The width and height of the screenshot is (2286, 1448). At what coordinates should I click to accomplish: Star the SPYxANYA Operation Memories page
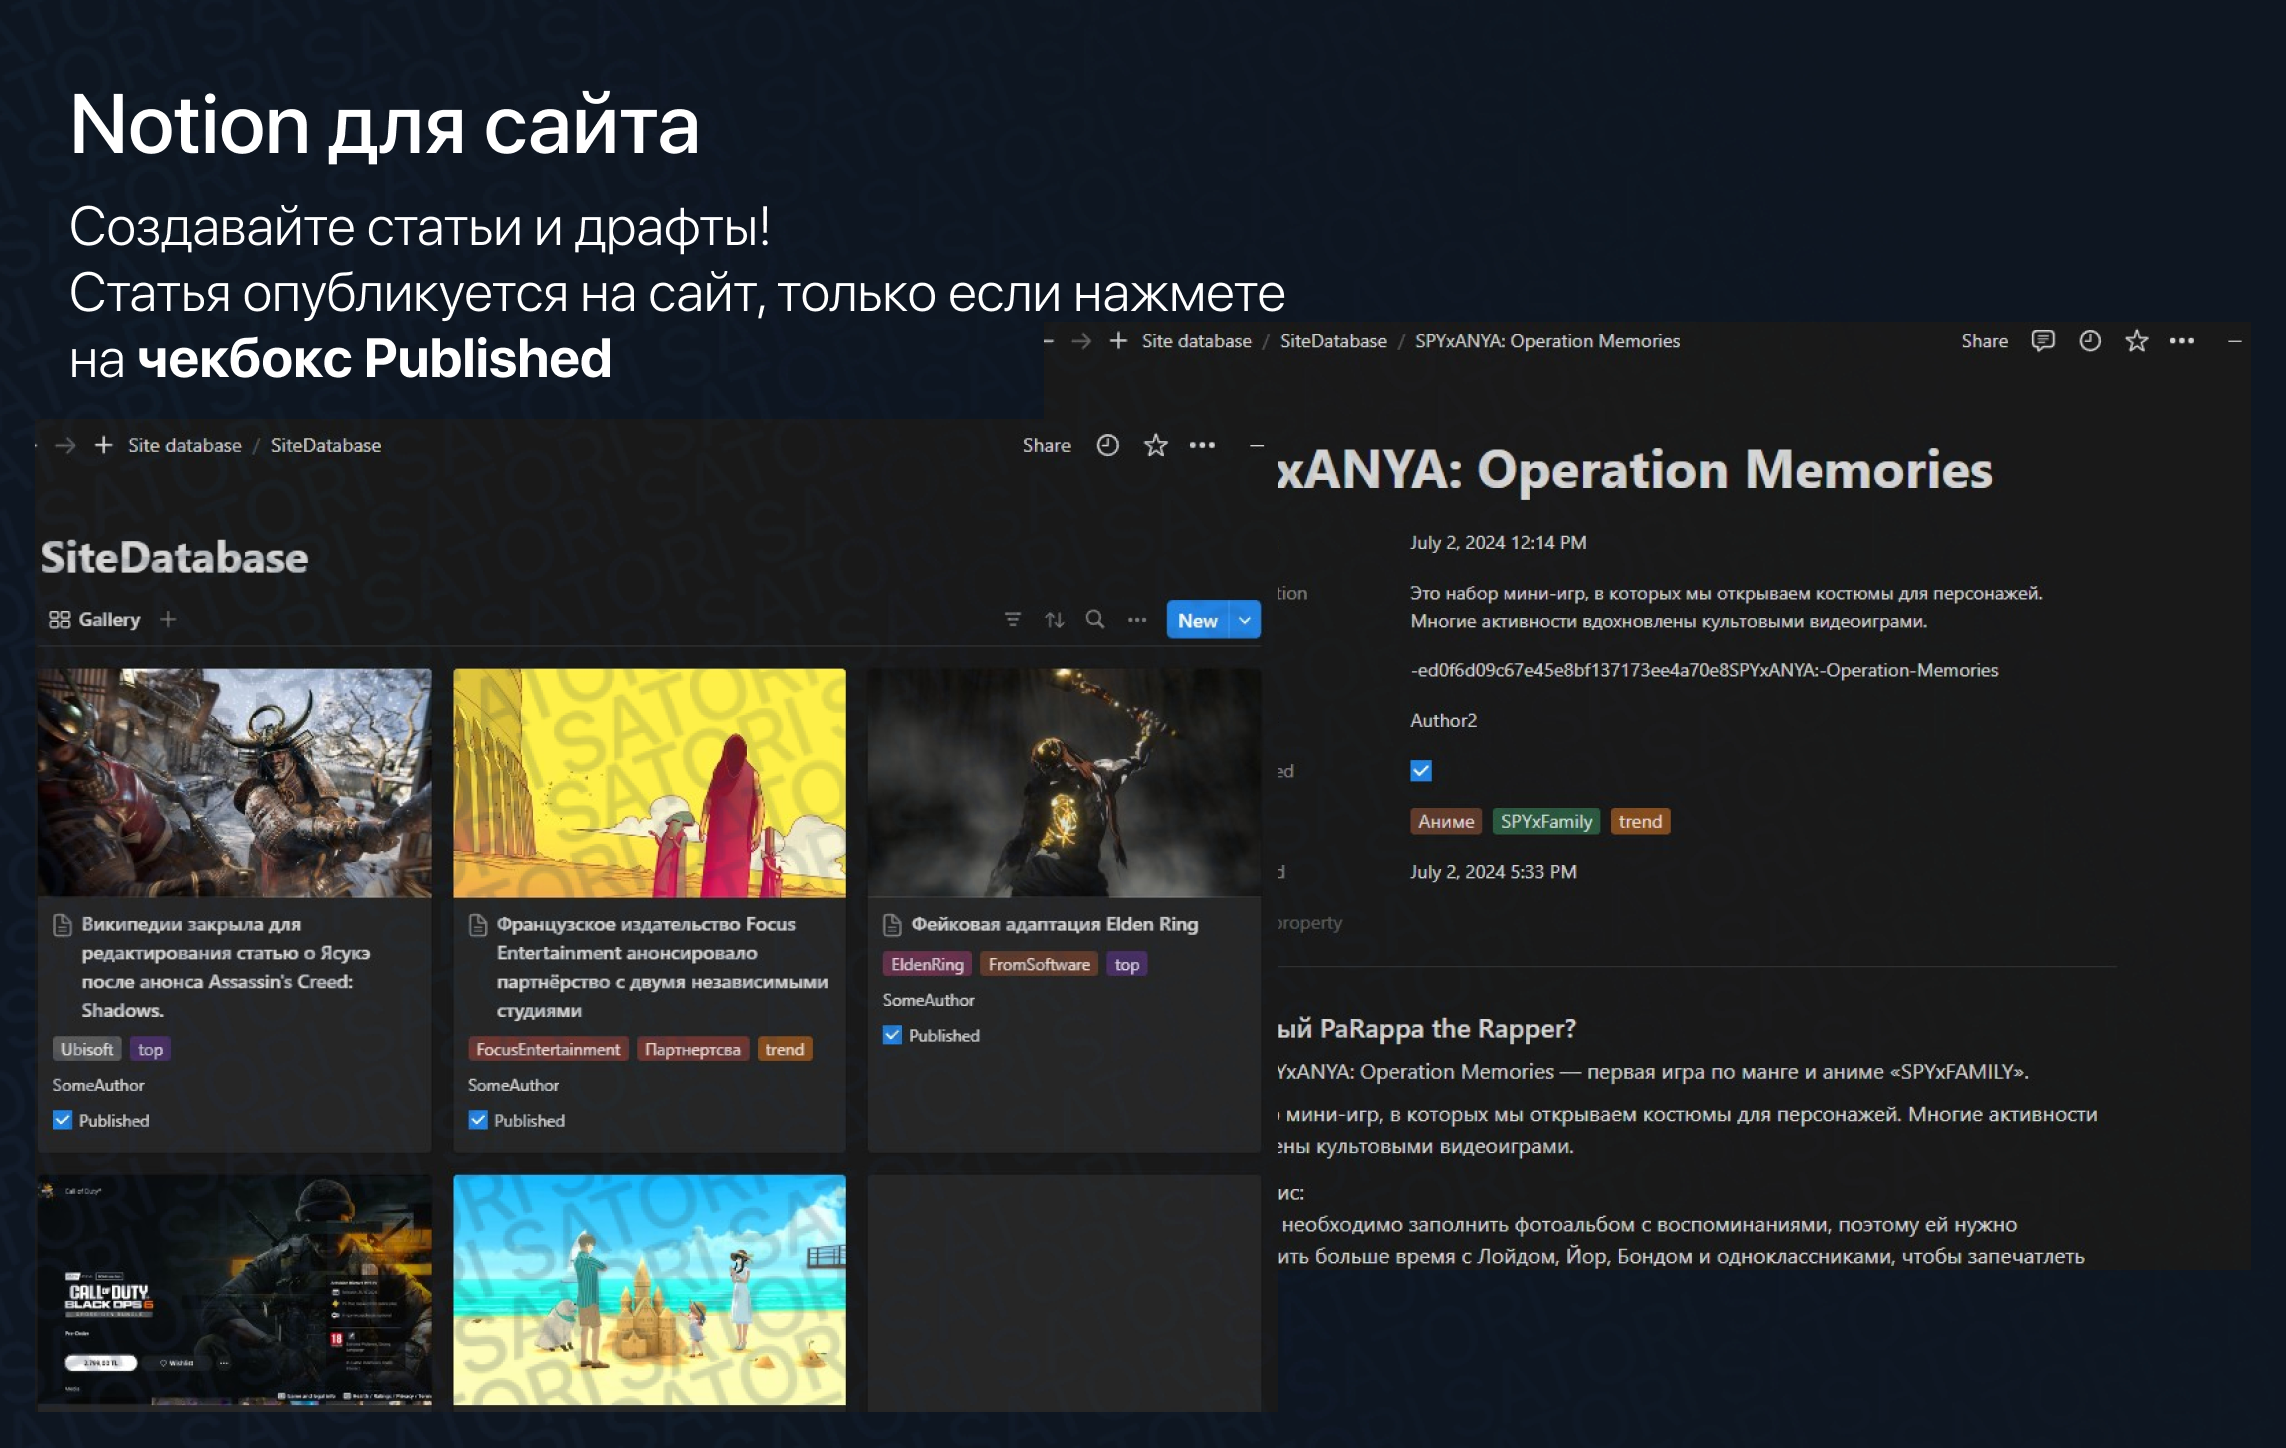pos(2136,341)
